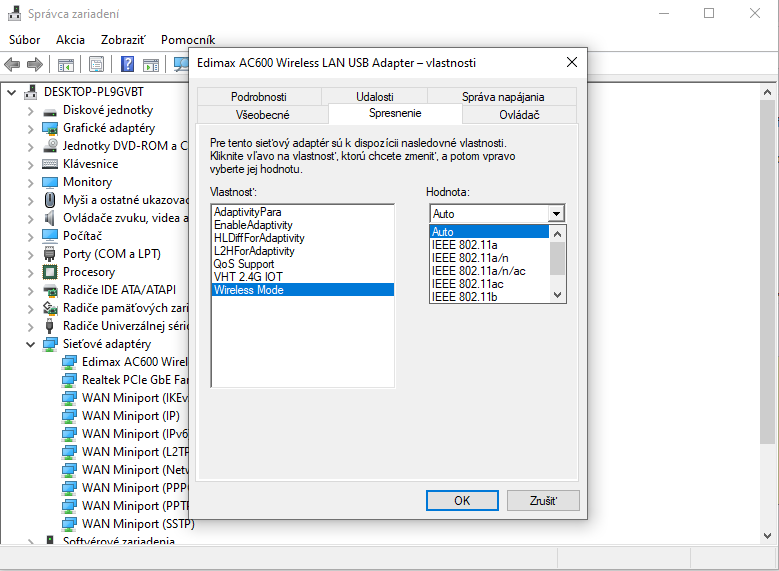The image size is (779, 571).
Task: Expand the Procesory node
Action: [30, 273]
